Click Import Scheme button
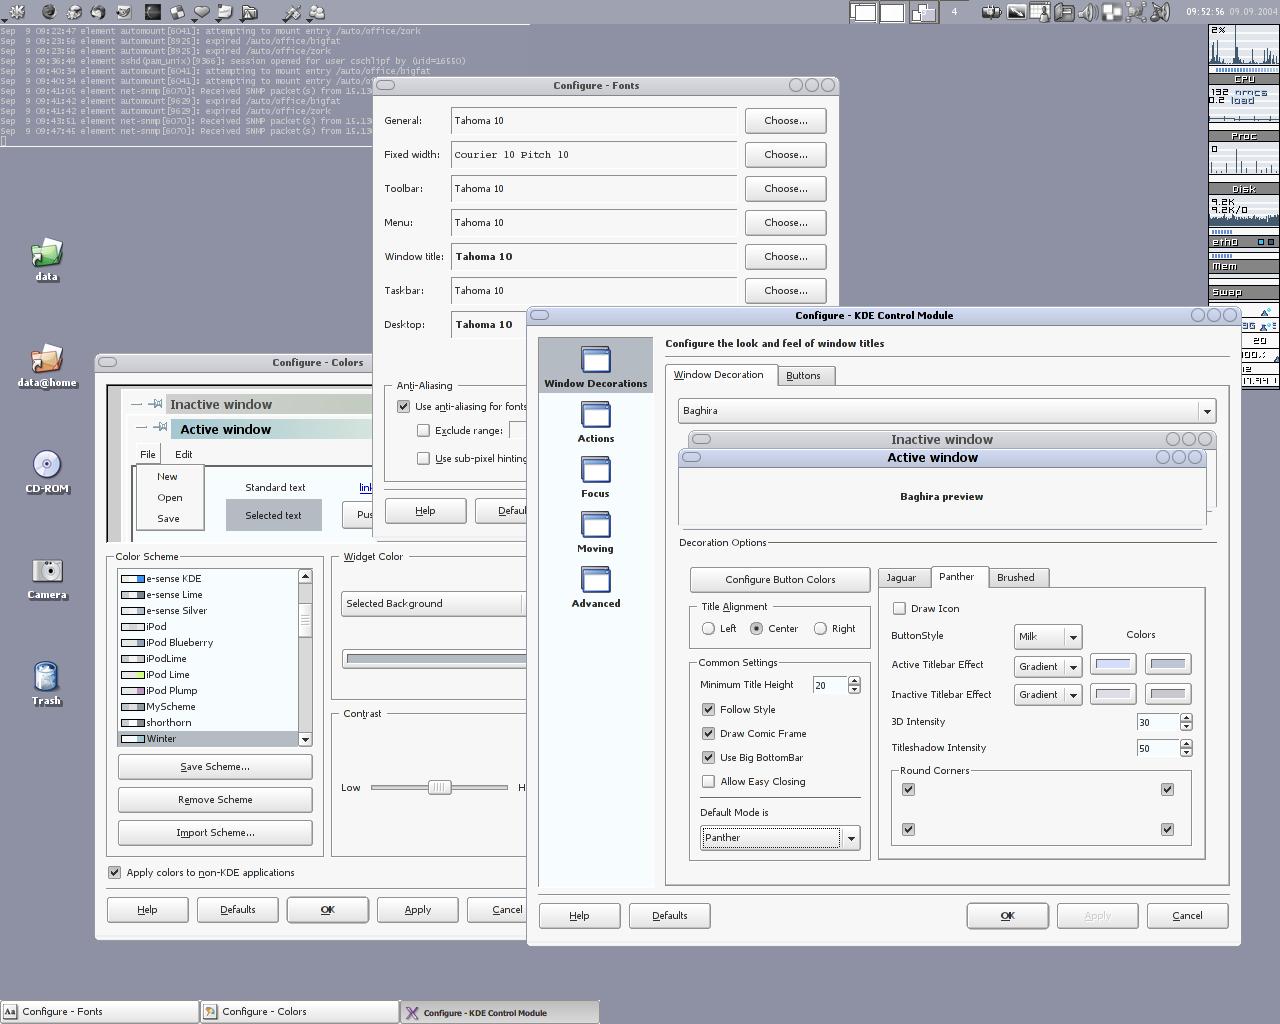The width and height of the screenshot is (1280, 1024). [215, 833]
